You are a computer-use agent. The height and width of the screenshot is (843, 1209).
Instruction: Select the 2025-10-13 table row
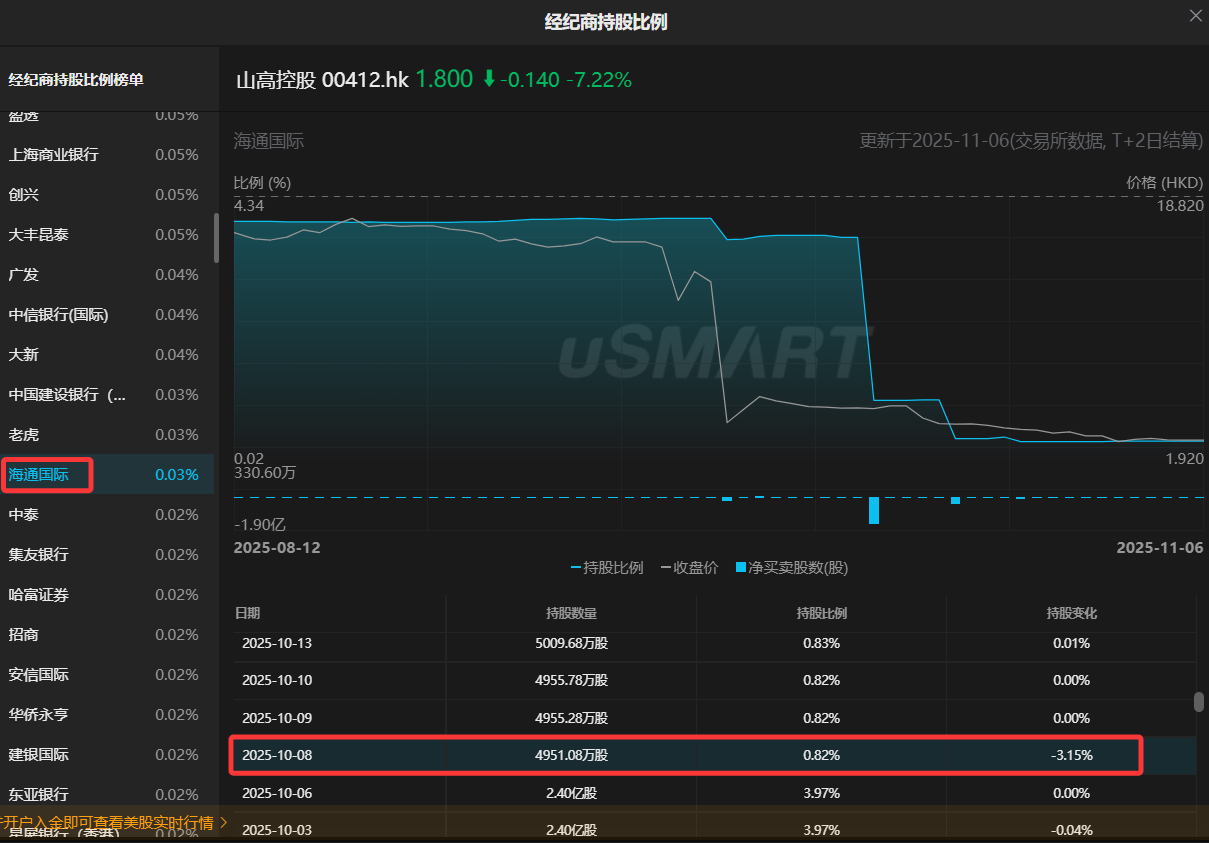tap(715, 643)
